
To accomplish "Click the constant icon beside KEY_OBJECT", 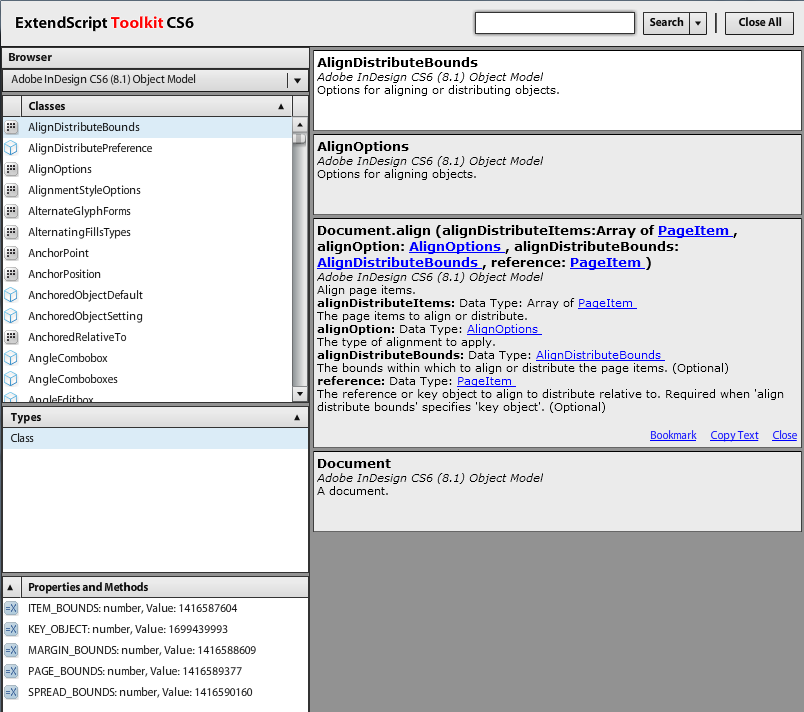I will (x=11, y=629).
